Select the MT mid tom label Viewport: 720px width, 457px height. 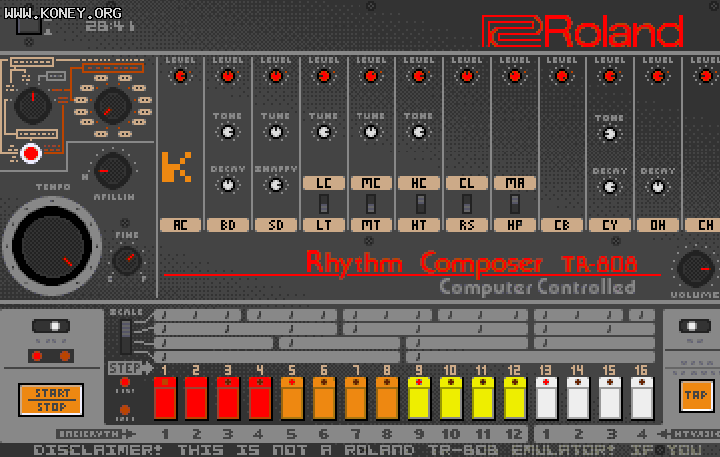pyautogui.click(x=371, y=225)
